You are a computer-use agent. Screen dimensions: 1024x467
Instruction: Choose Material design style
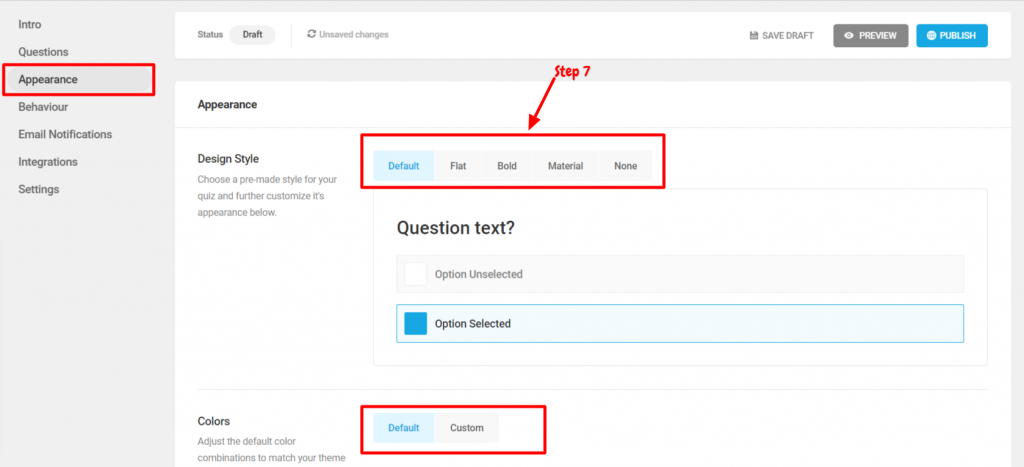coord(566,166)
